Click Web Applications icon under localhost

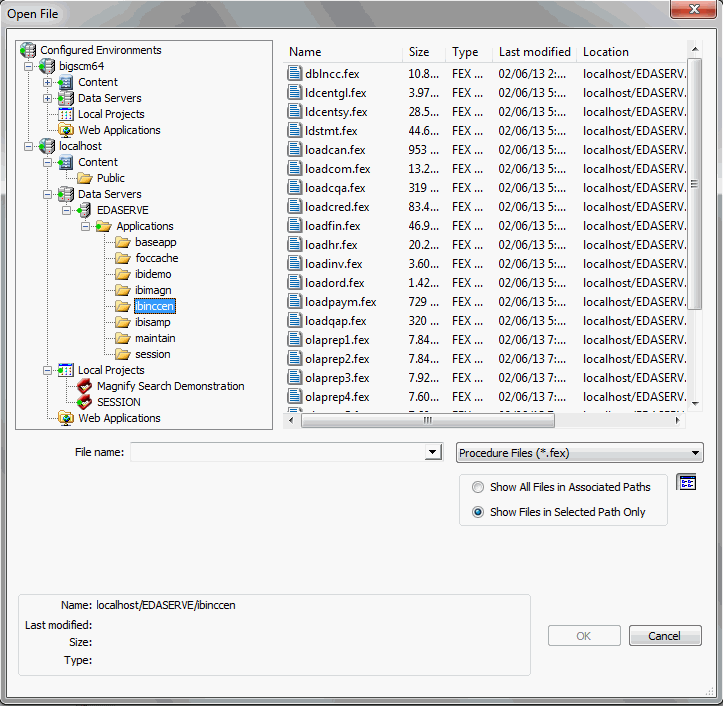(x=66, y=418)
